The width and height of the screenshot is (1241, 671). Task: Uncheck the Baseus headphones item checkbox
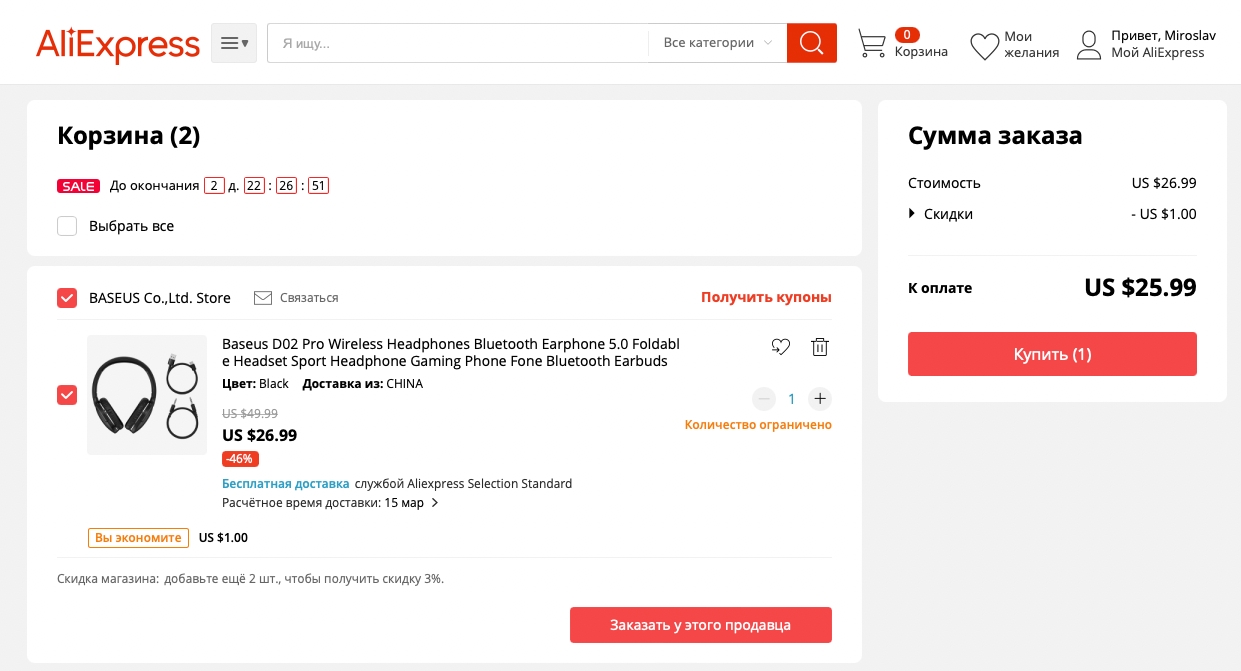(x=67, y=395)
